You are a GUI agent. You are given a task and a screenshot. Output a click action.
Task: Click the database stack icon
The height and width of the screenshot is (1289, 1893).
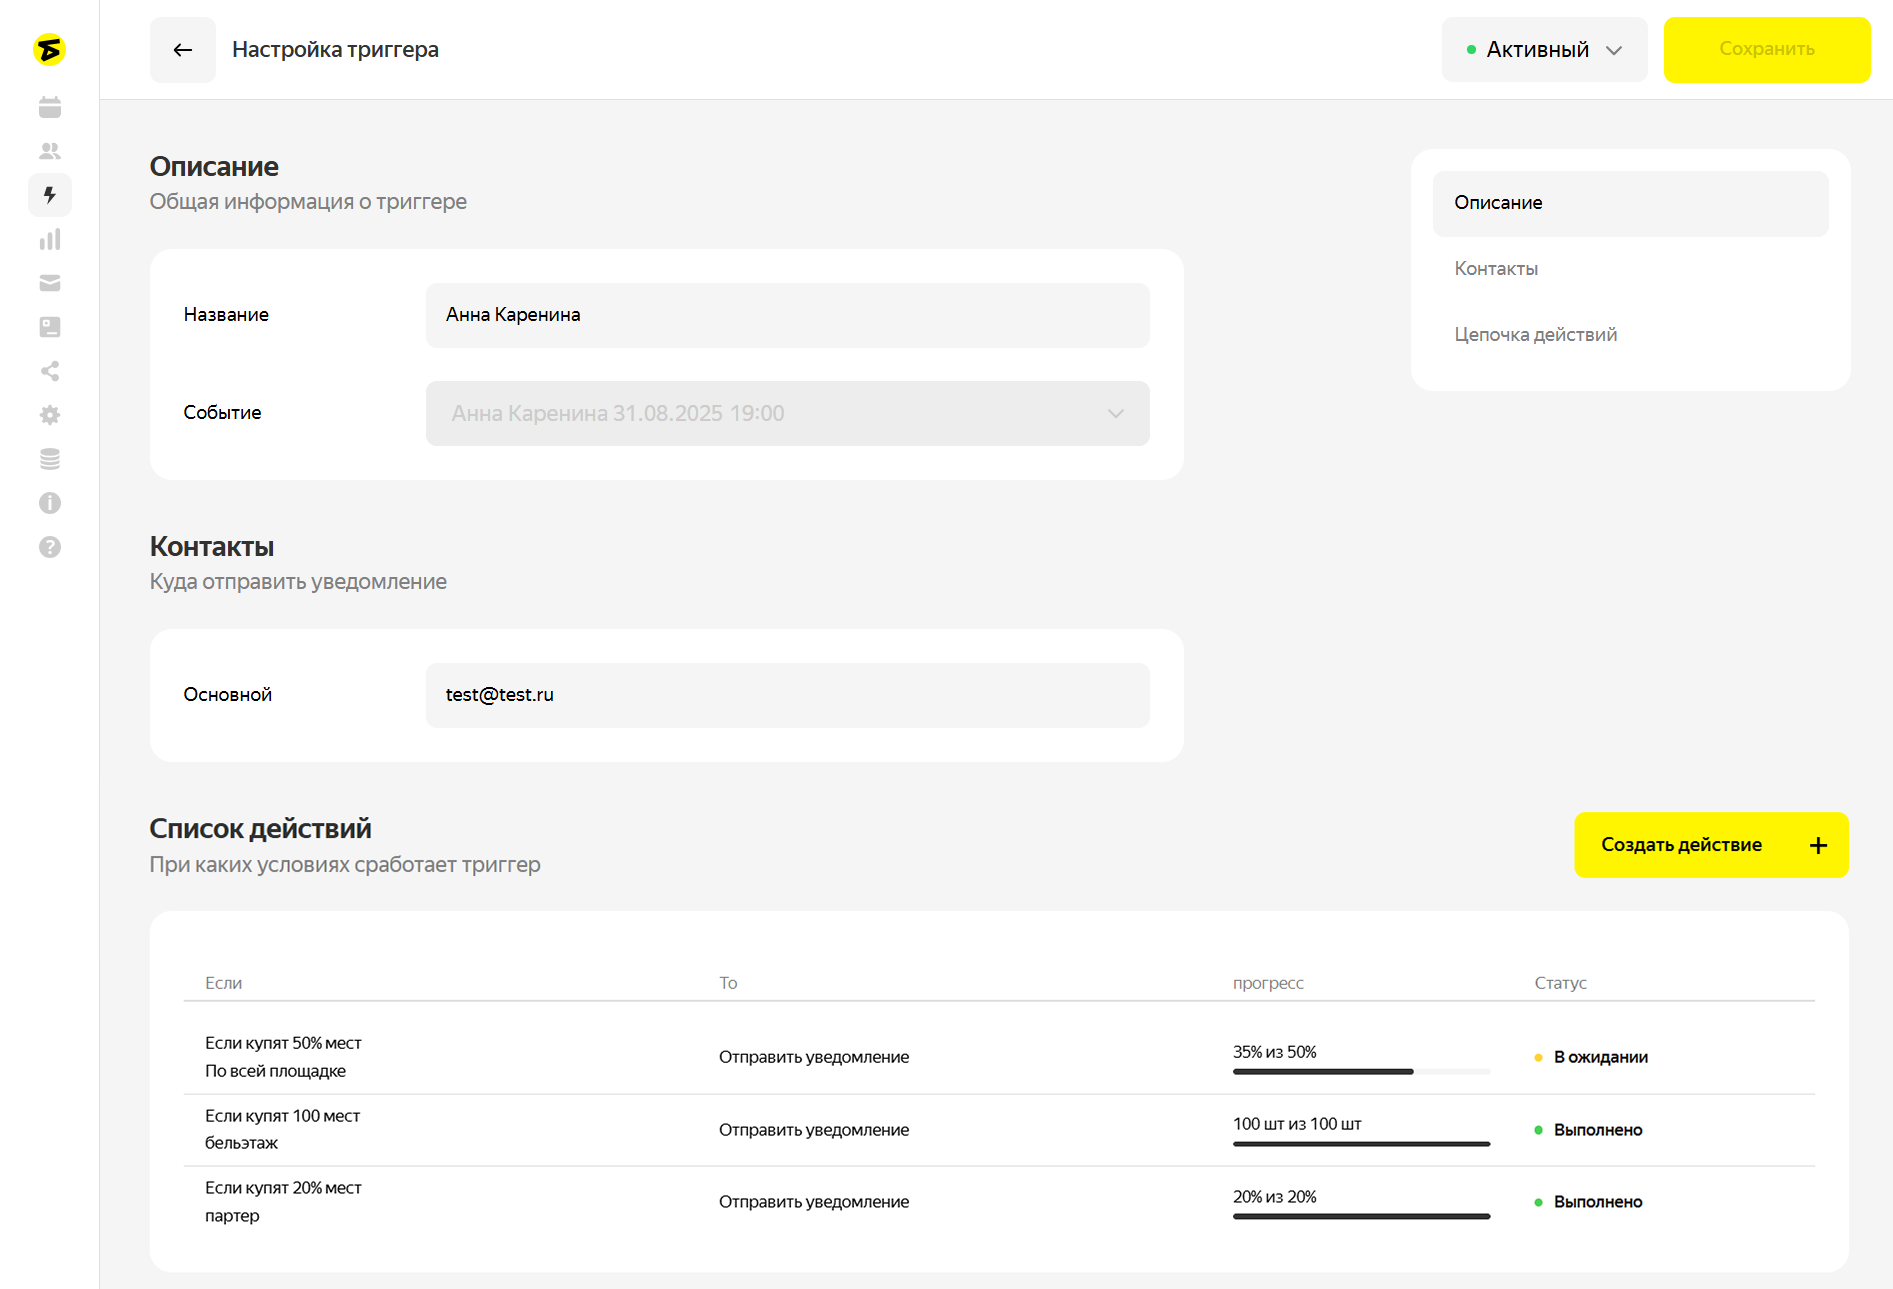[50, 459]
